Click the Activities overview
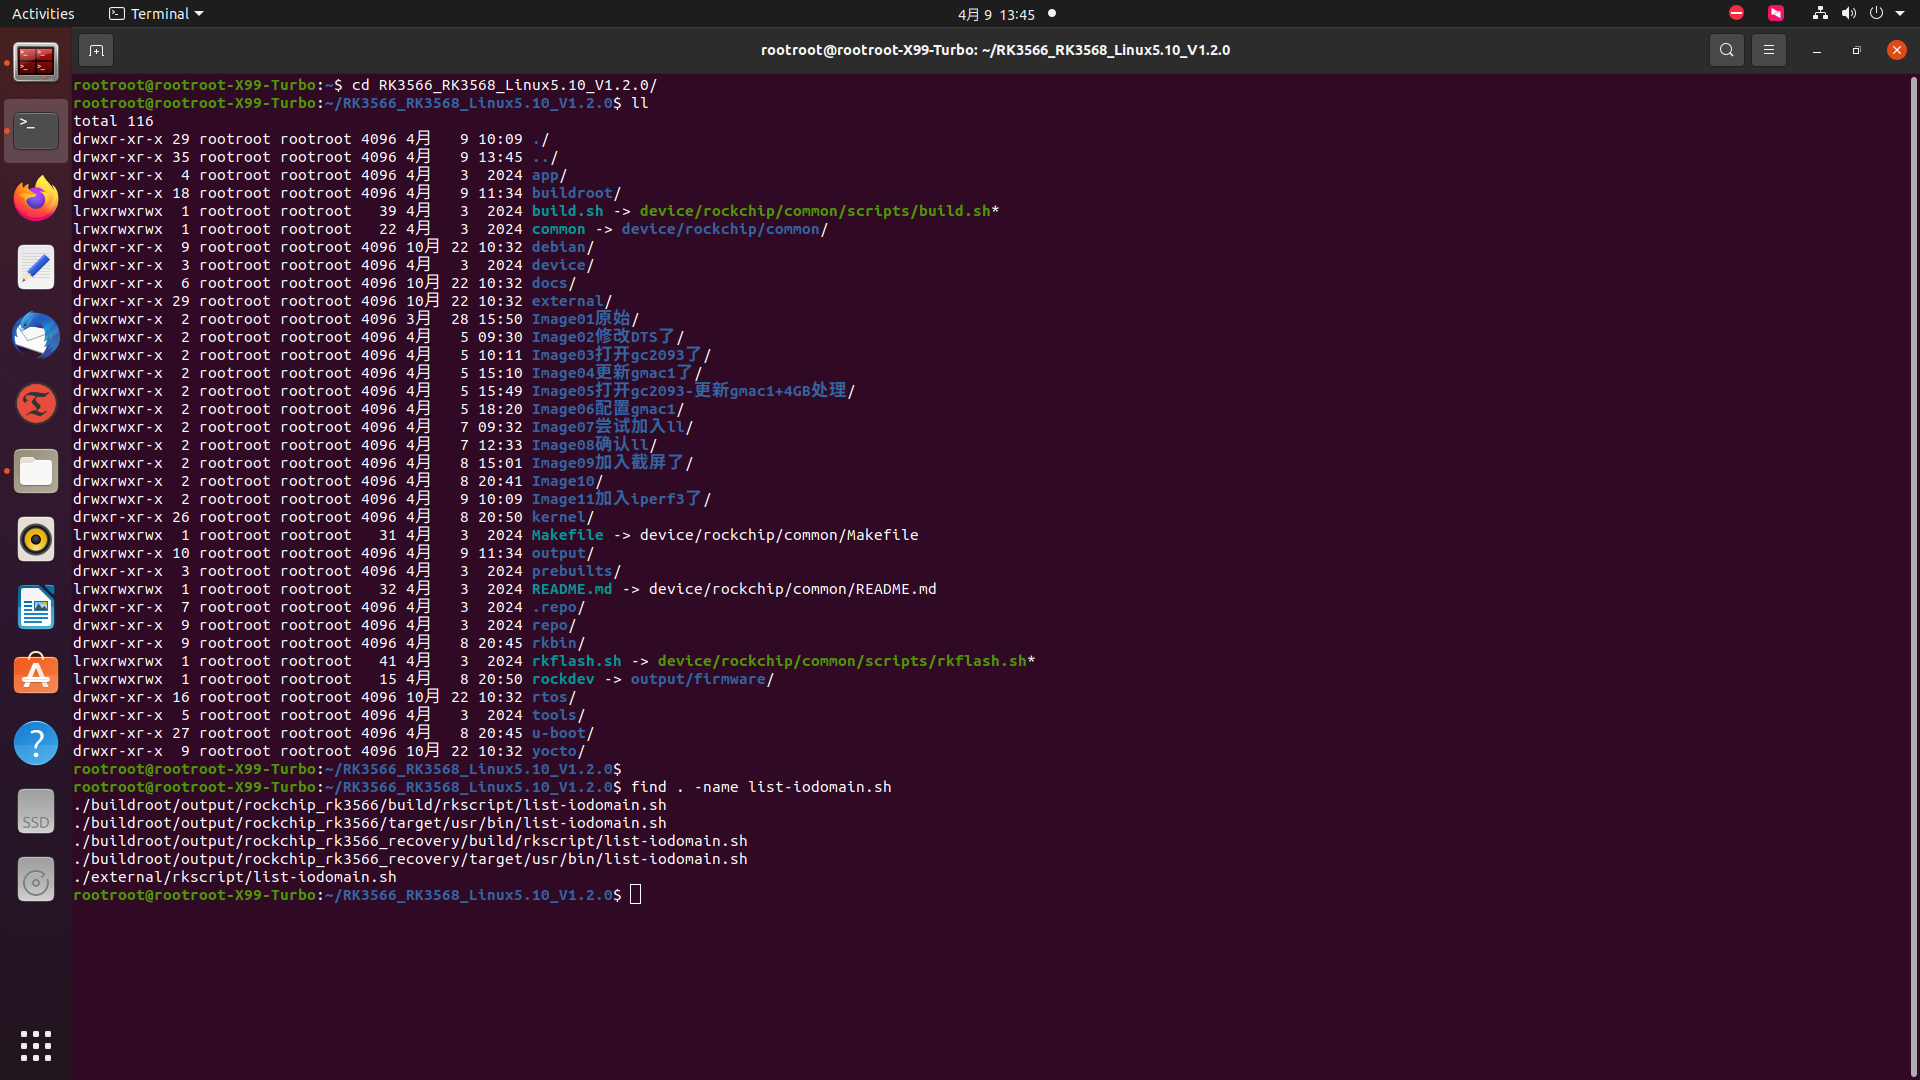 (43, 14)
